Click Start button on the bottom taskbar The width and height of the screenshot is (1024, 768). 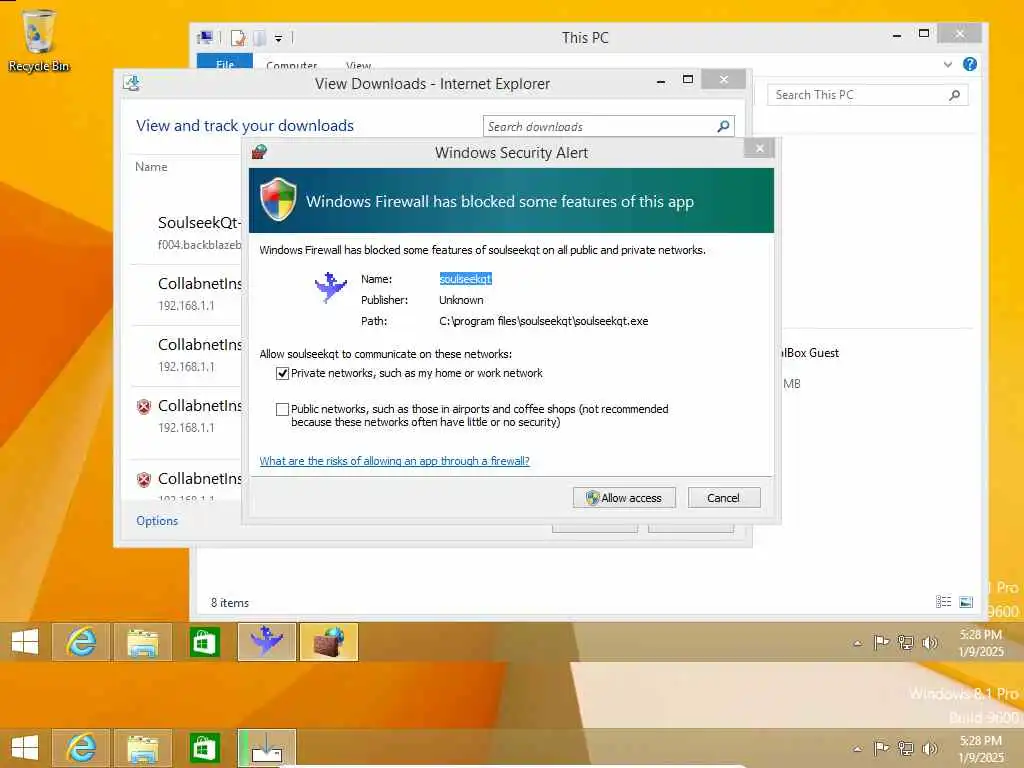coord(25,748)
